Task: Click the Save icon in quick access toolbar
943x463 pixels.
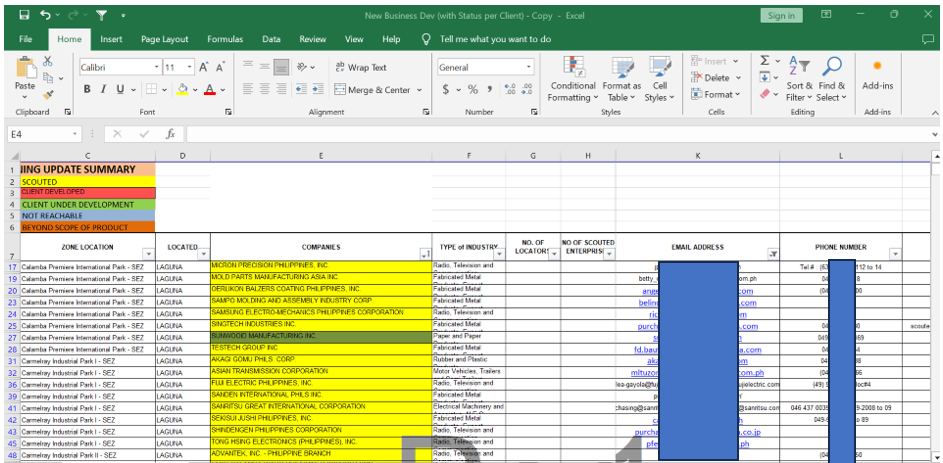Action: (x=24, y=16)
